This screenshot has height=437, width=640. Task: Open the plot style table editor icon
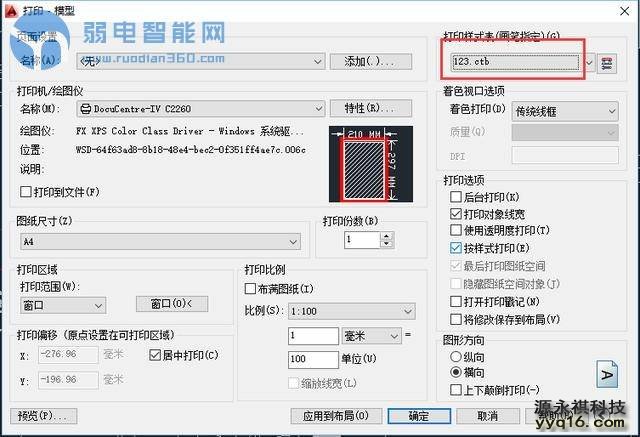point(606,62)
